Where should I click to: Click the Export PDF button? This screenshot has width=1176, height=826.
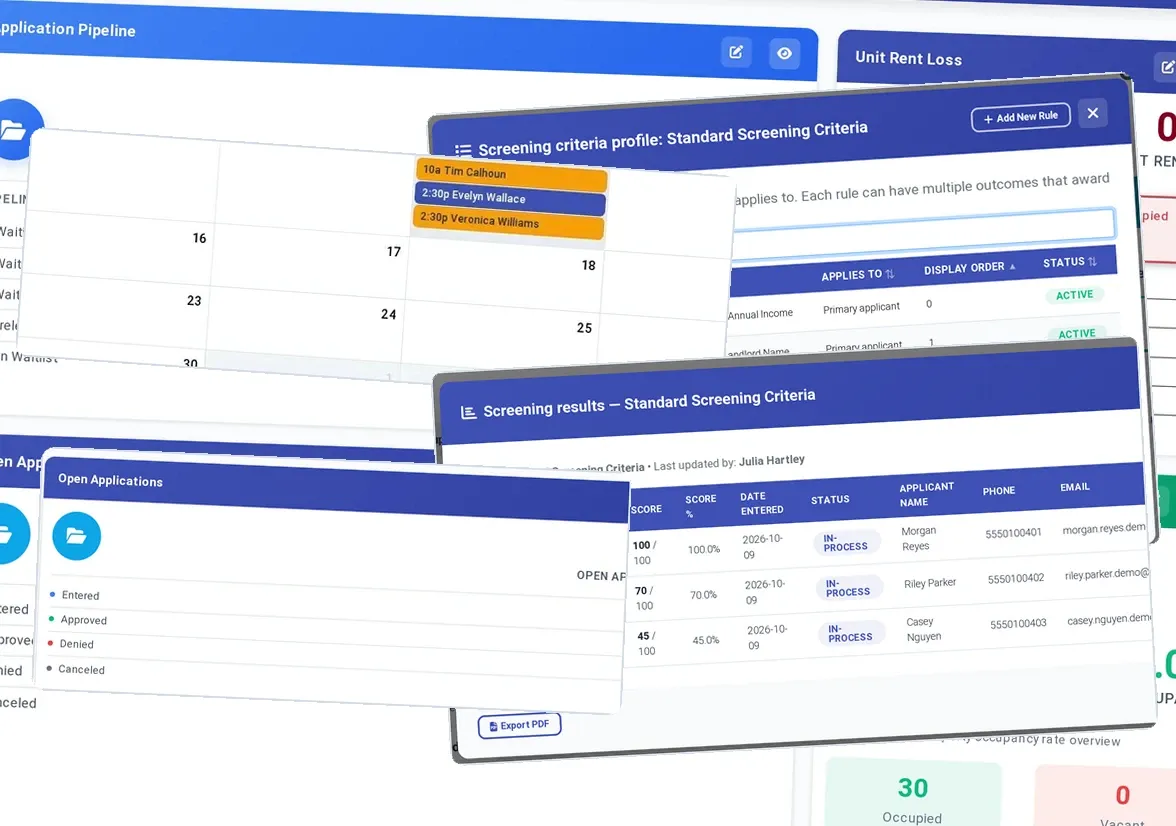pyautogui.click(x=519, y=725)
